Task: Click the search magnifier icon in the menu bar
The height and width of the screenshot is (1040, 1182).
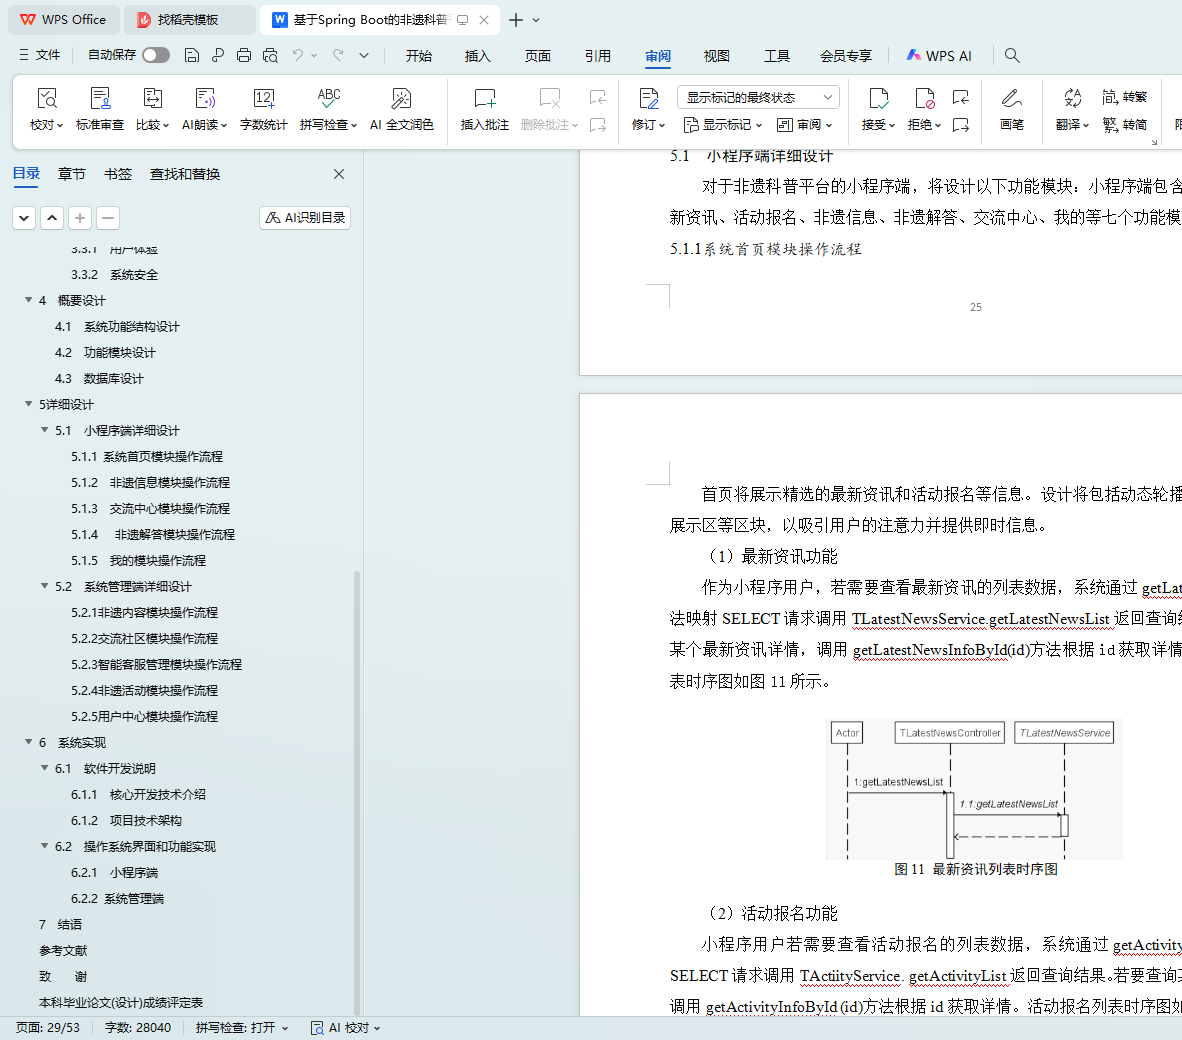Action: [1012, 55]
